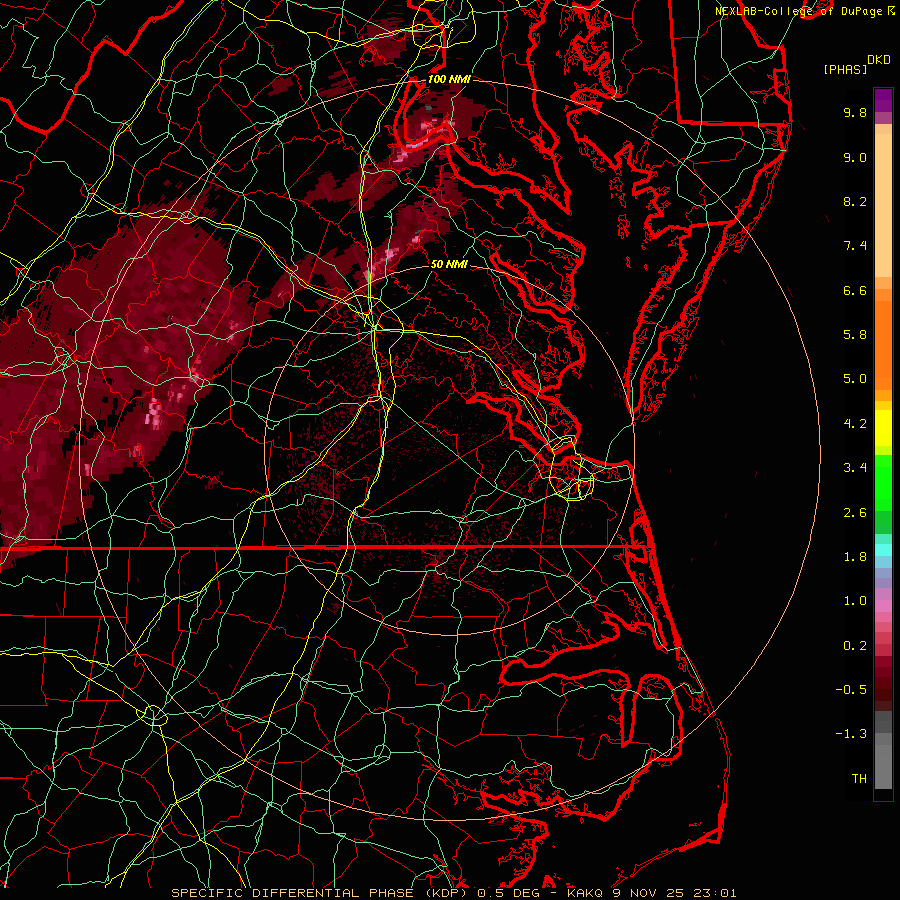The height and width of the screenshot is (900, 900).
Task: Click the 5.8 scale label
Action: click(855, 335)
